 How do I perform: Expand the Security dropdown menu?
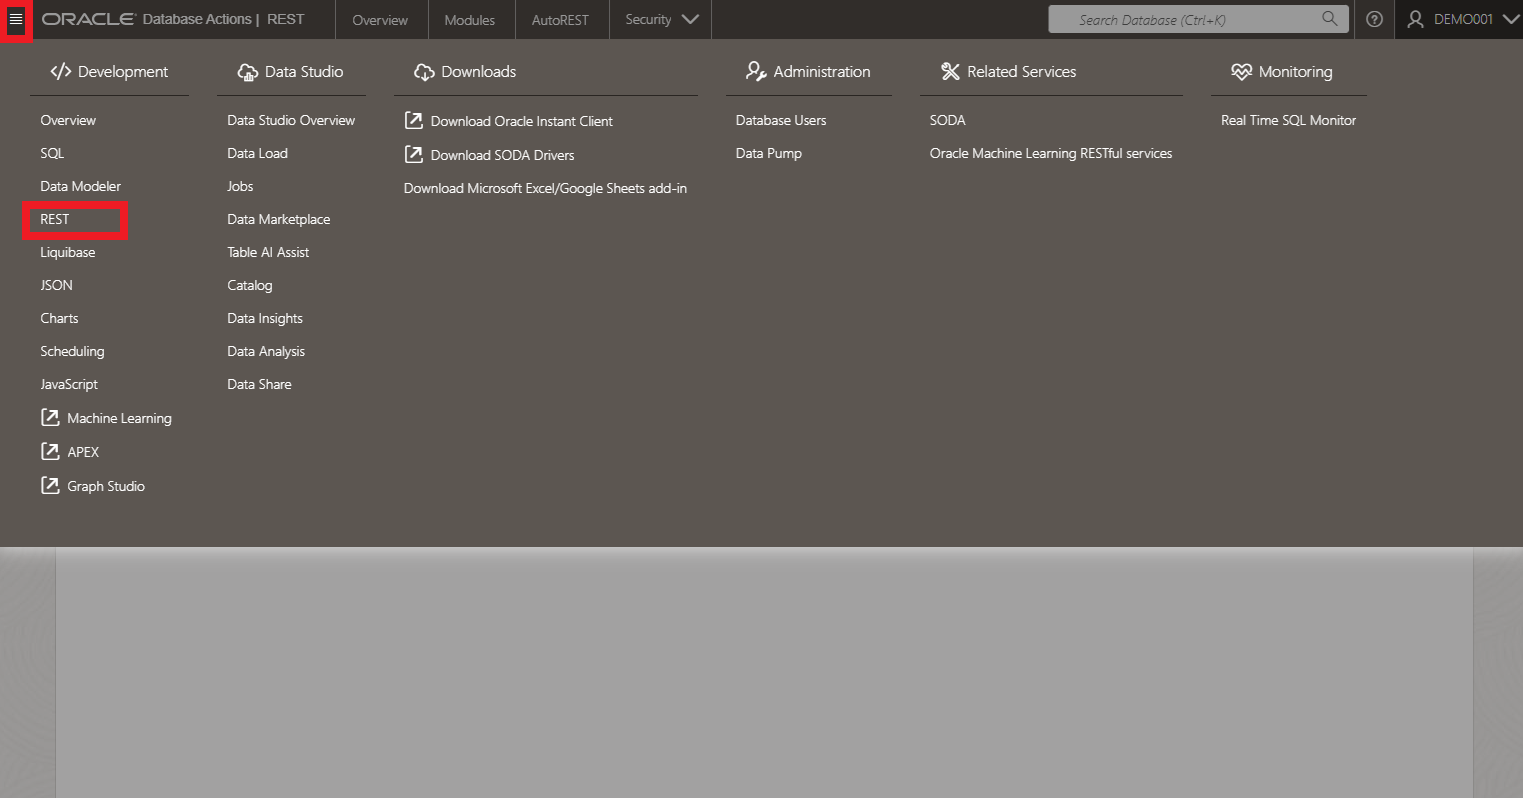661,19
